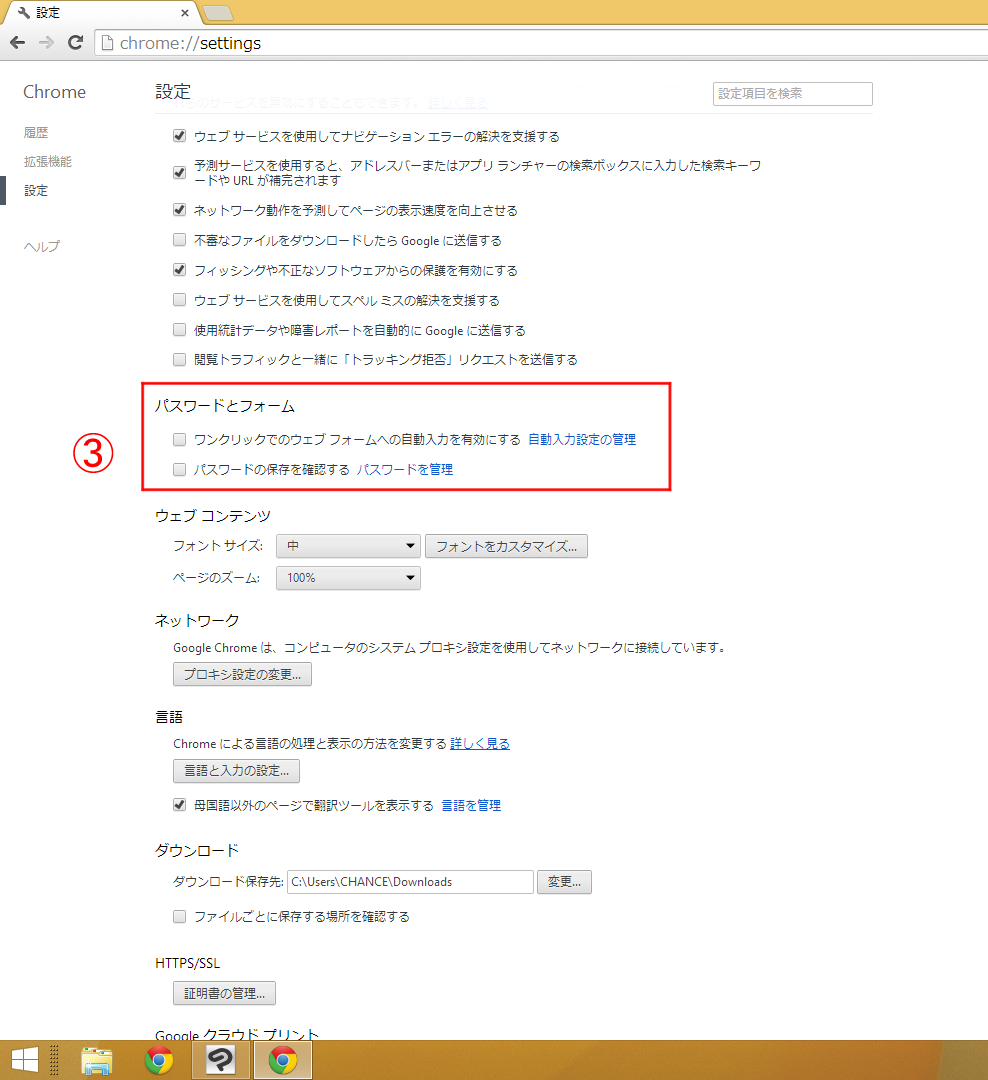
Task: Open the Windows Start button
Action: [x=25, y=1060]
